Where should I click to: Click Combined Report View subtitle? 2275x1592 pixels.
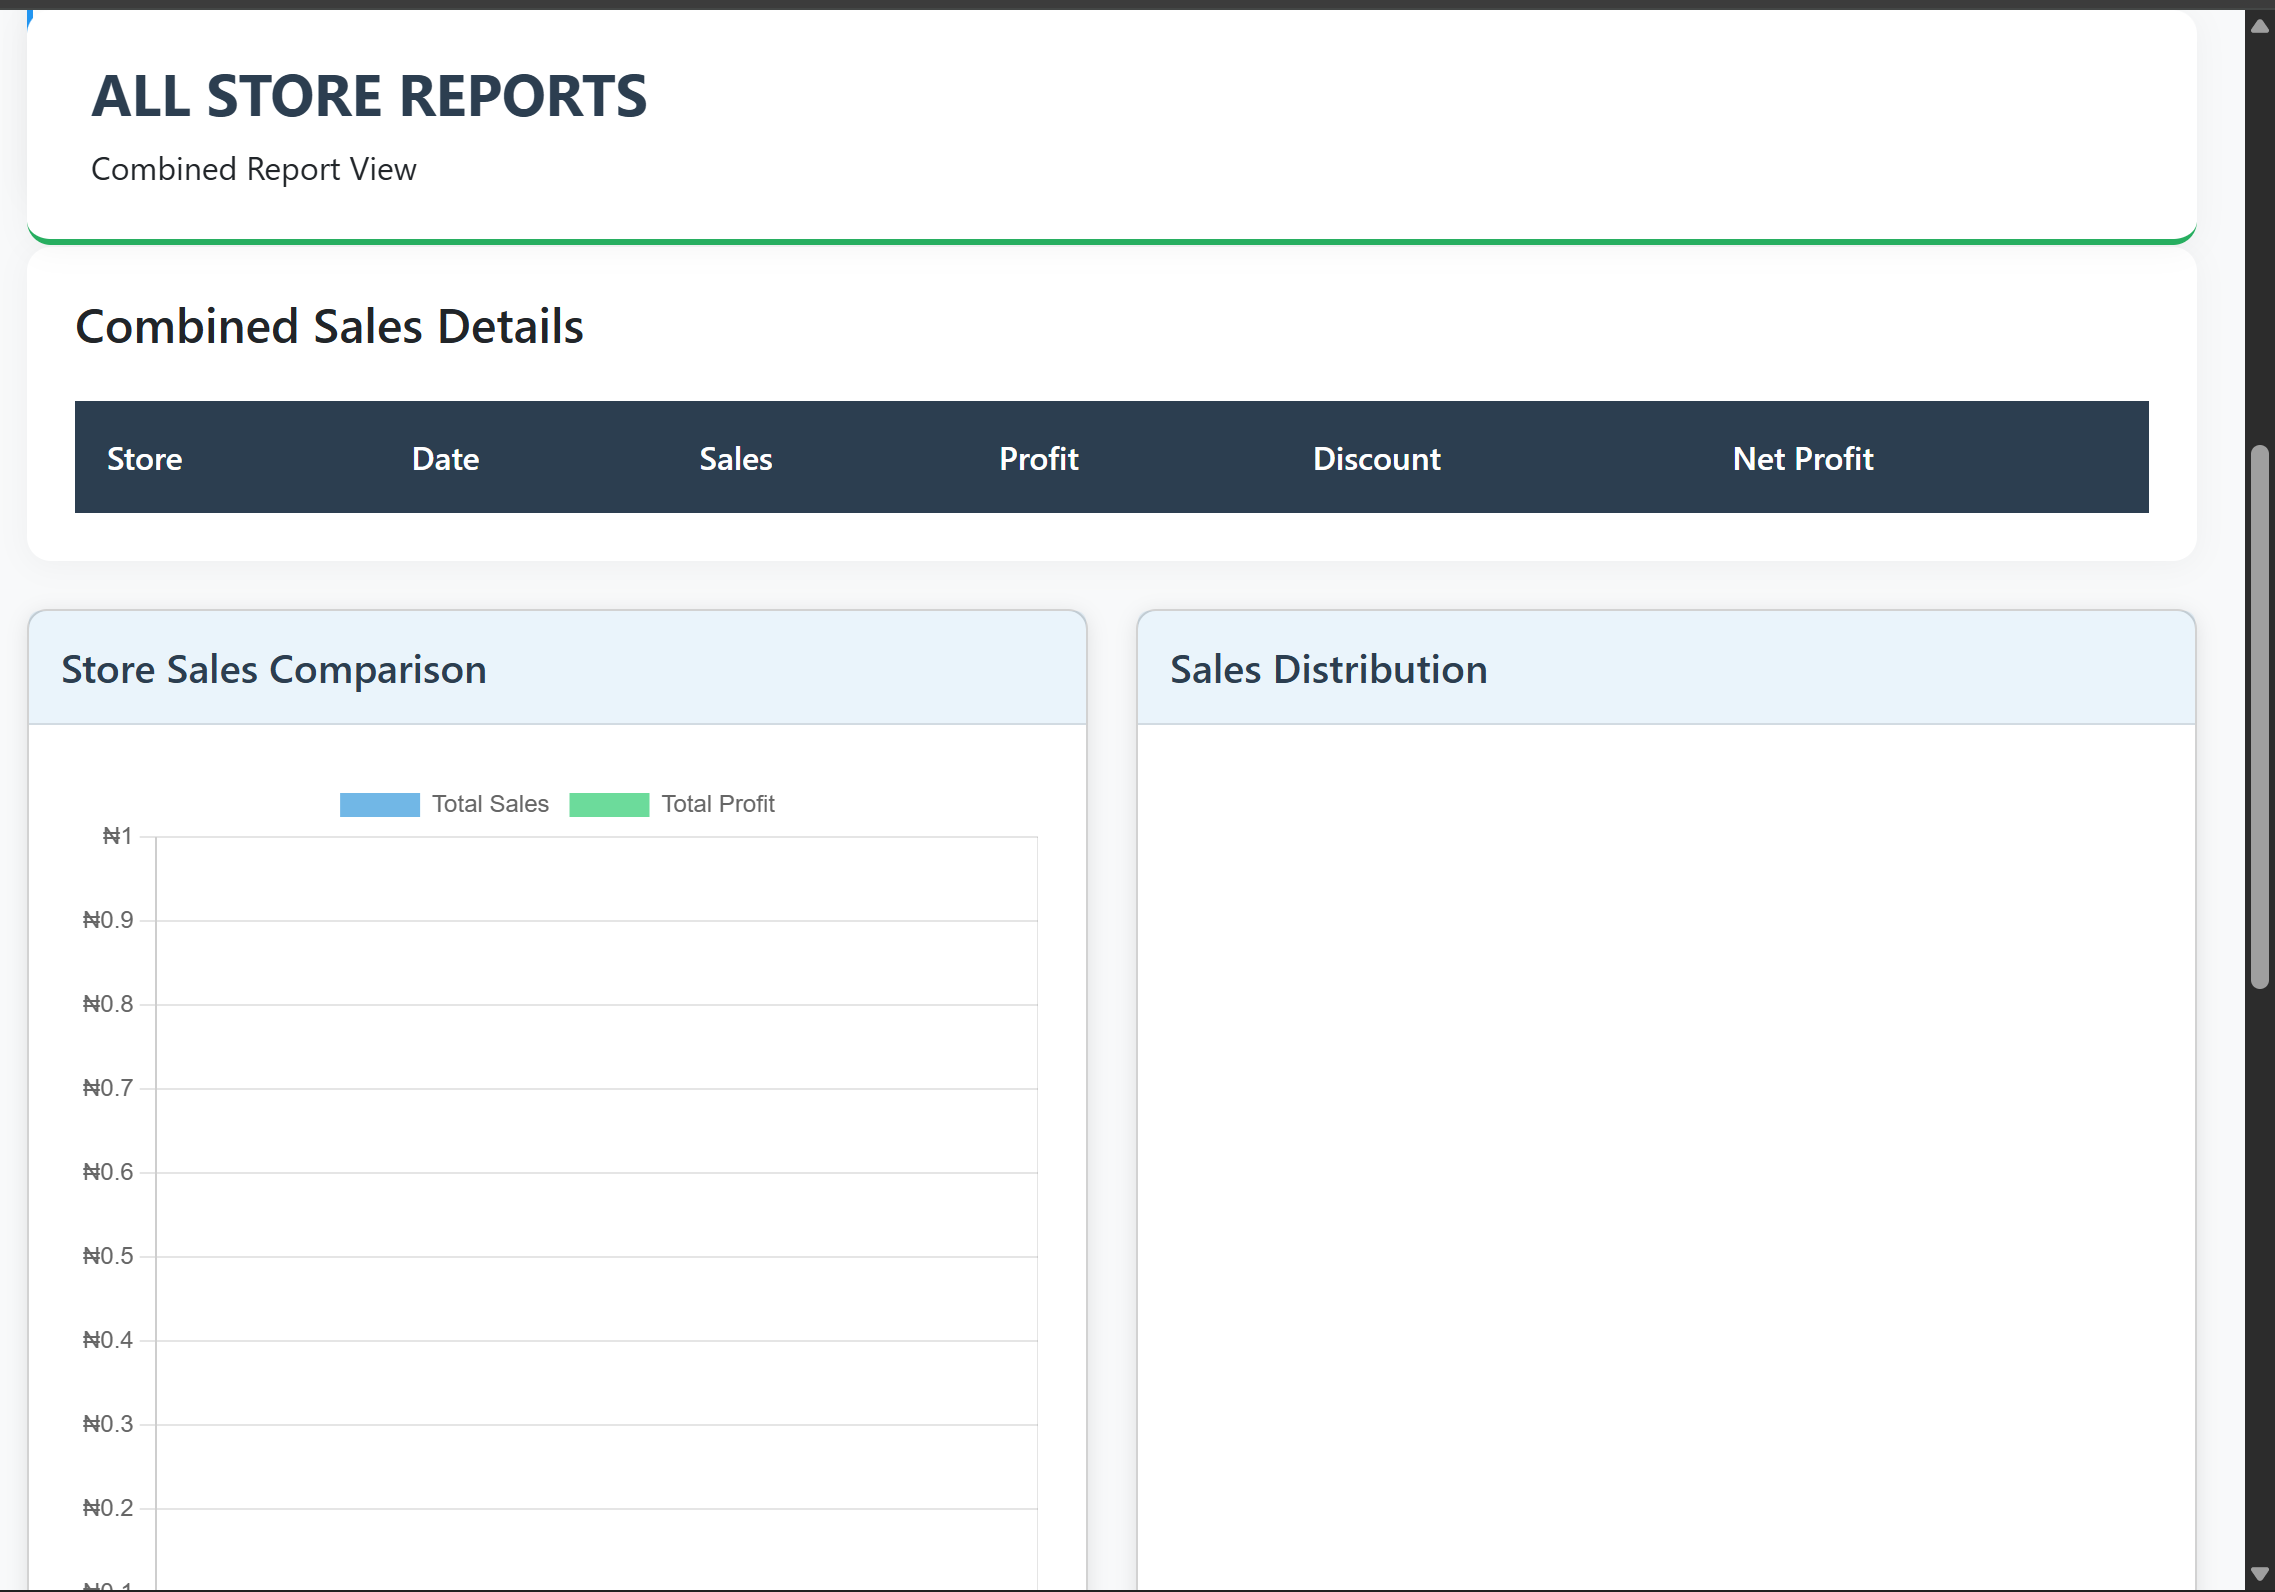(253, 169)
